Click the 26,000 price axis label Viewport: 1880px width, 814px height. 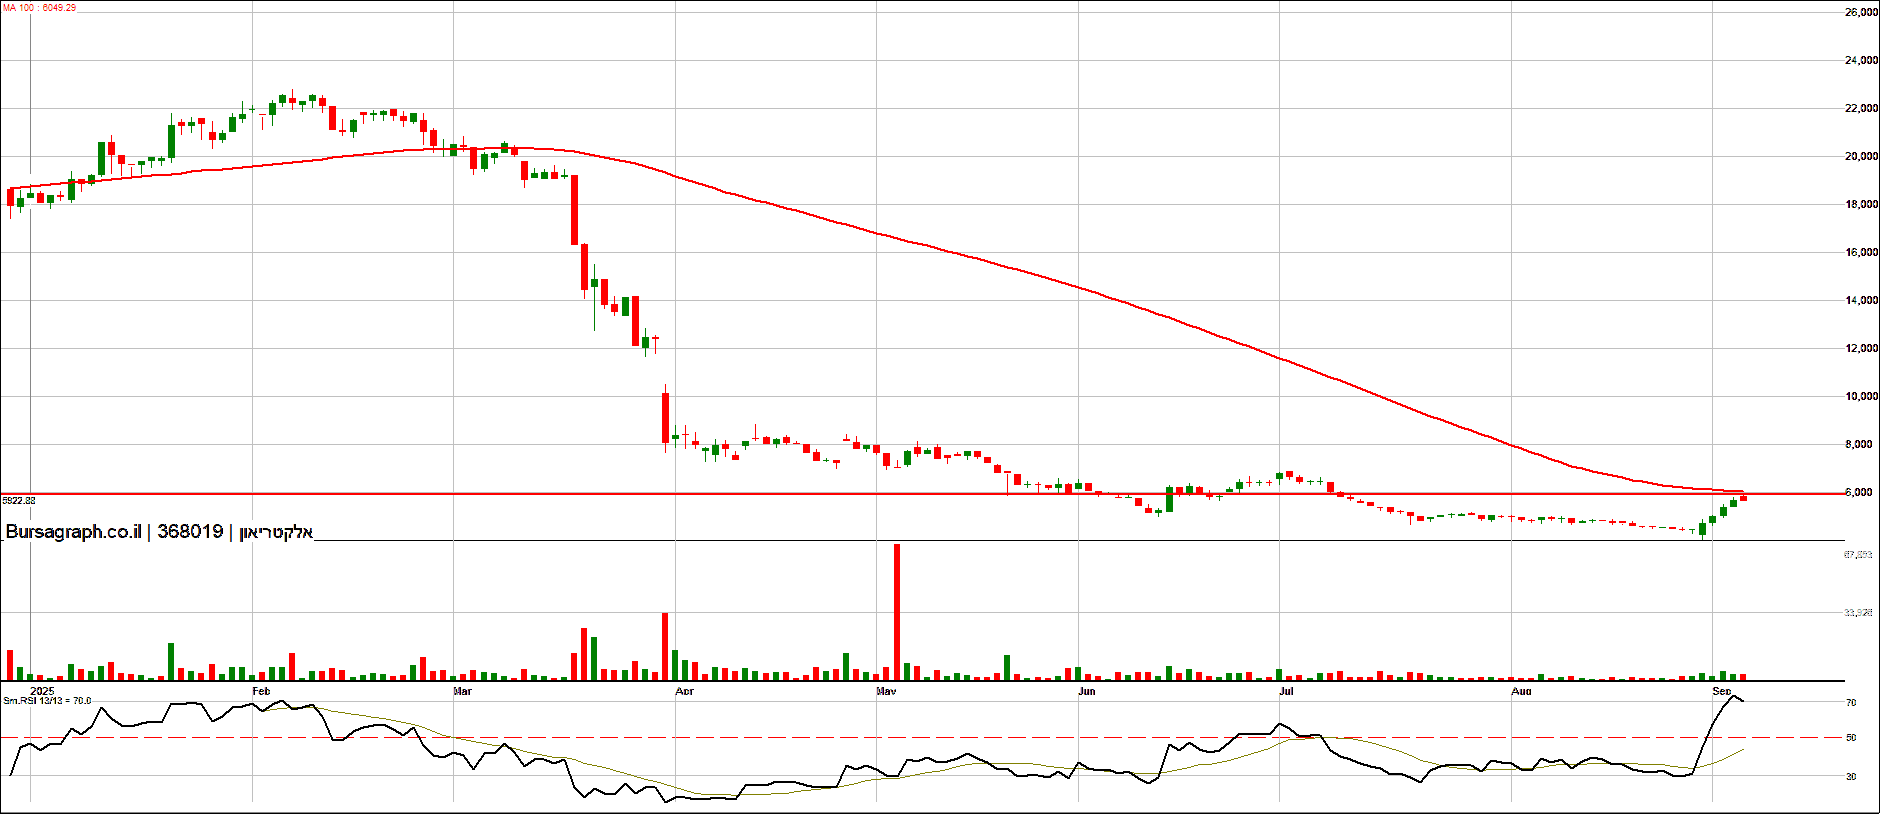1861,12
